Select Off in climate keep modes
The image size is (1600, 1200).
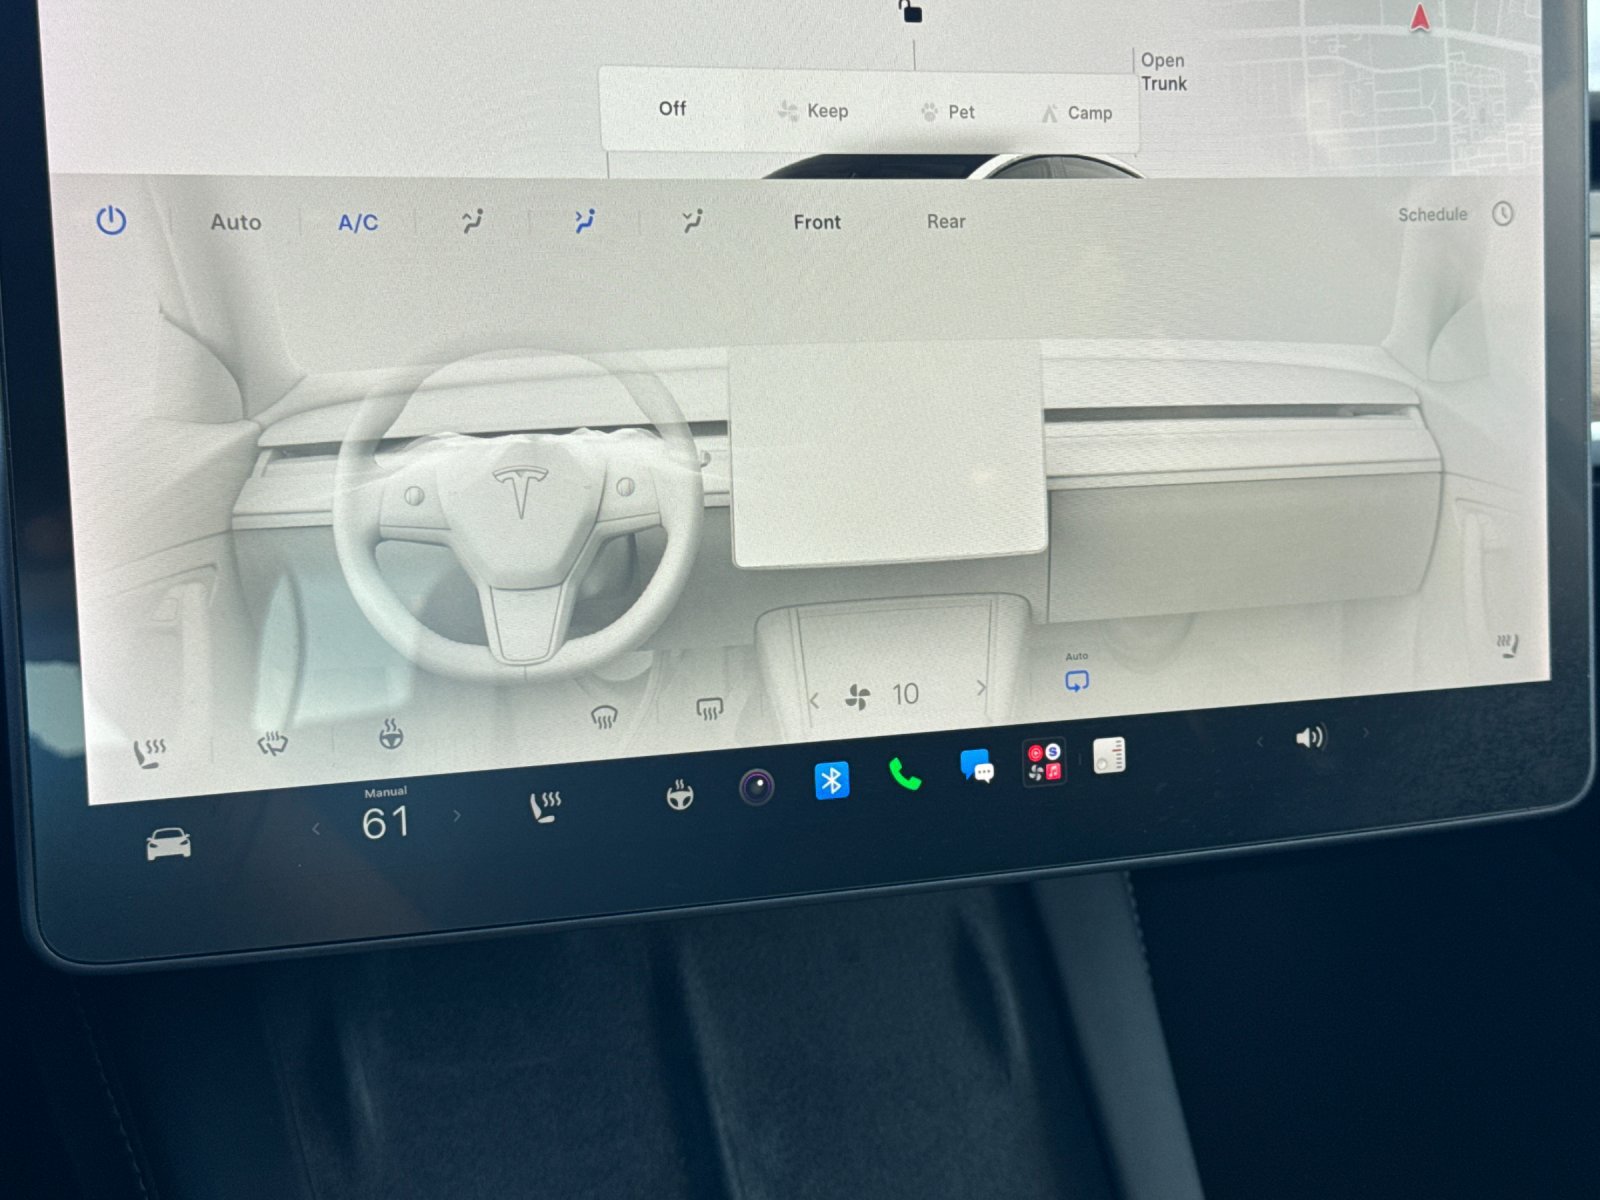(x=672, y=108)
